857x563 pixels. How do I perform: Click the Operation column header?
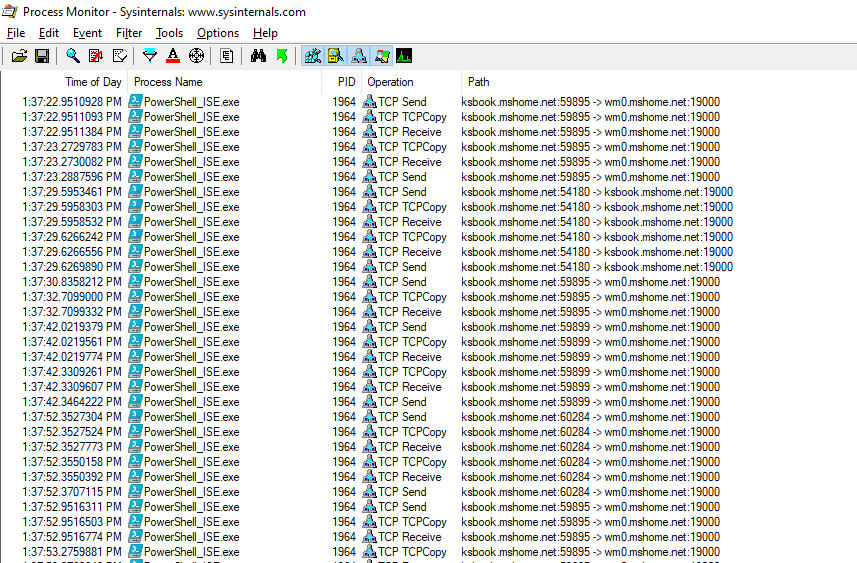click(412, 82)
